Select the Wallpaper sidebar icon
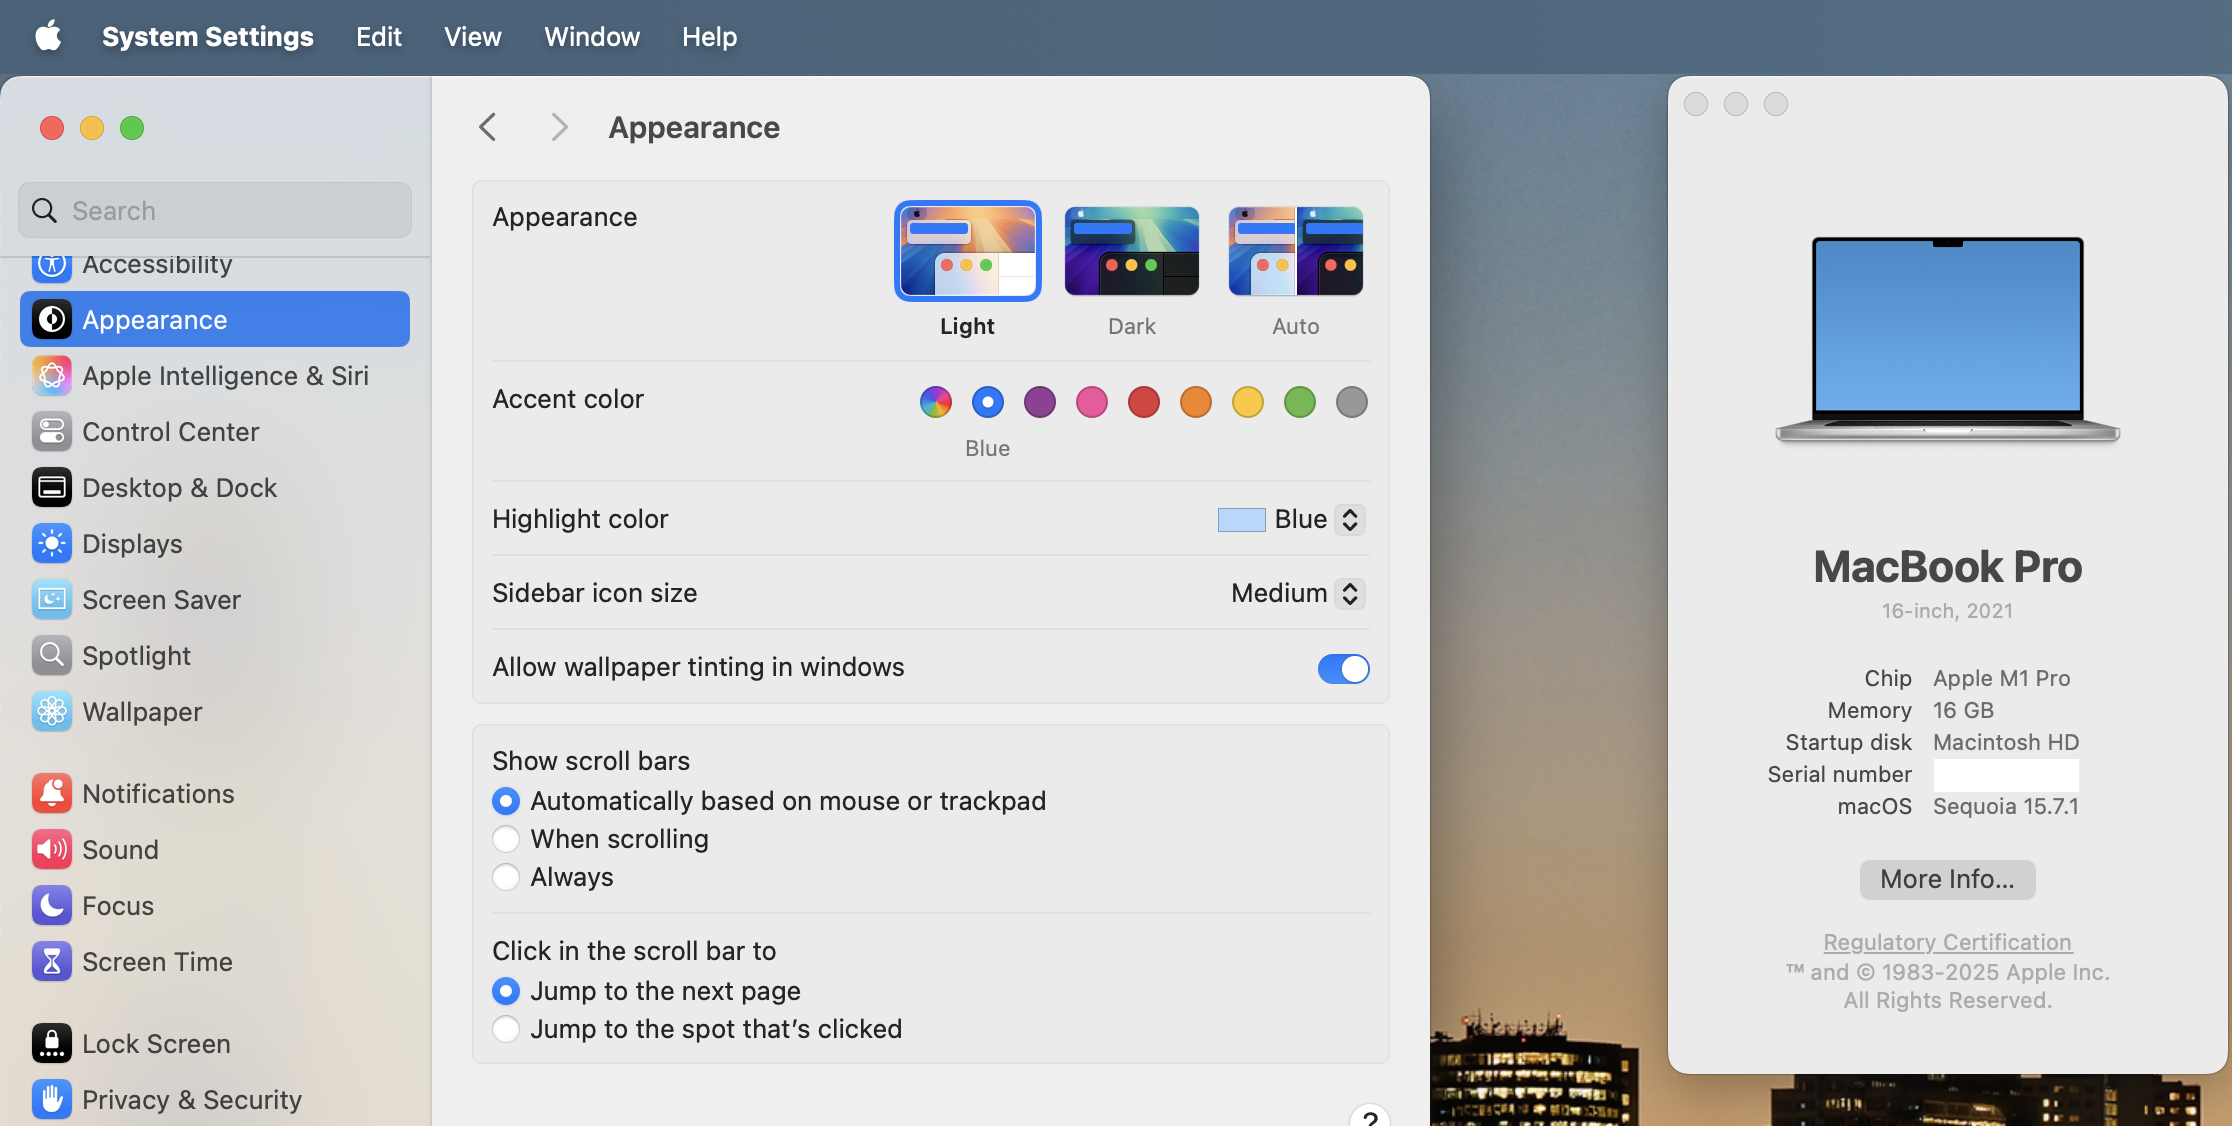 pyautogui.click(x=51, y=712)
